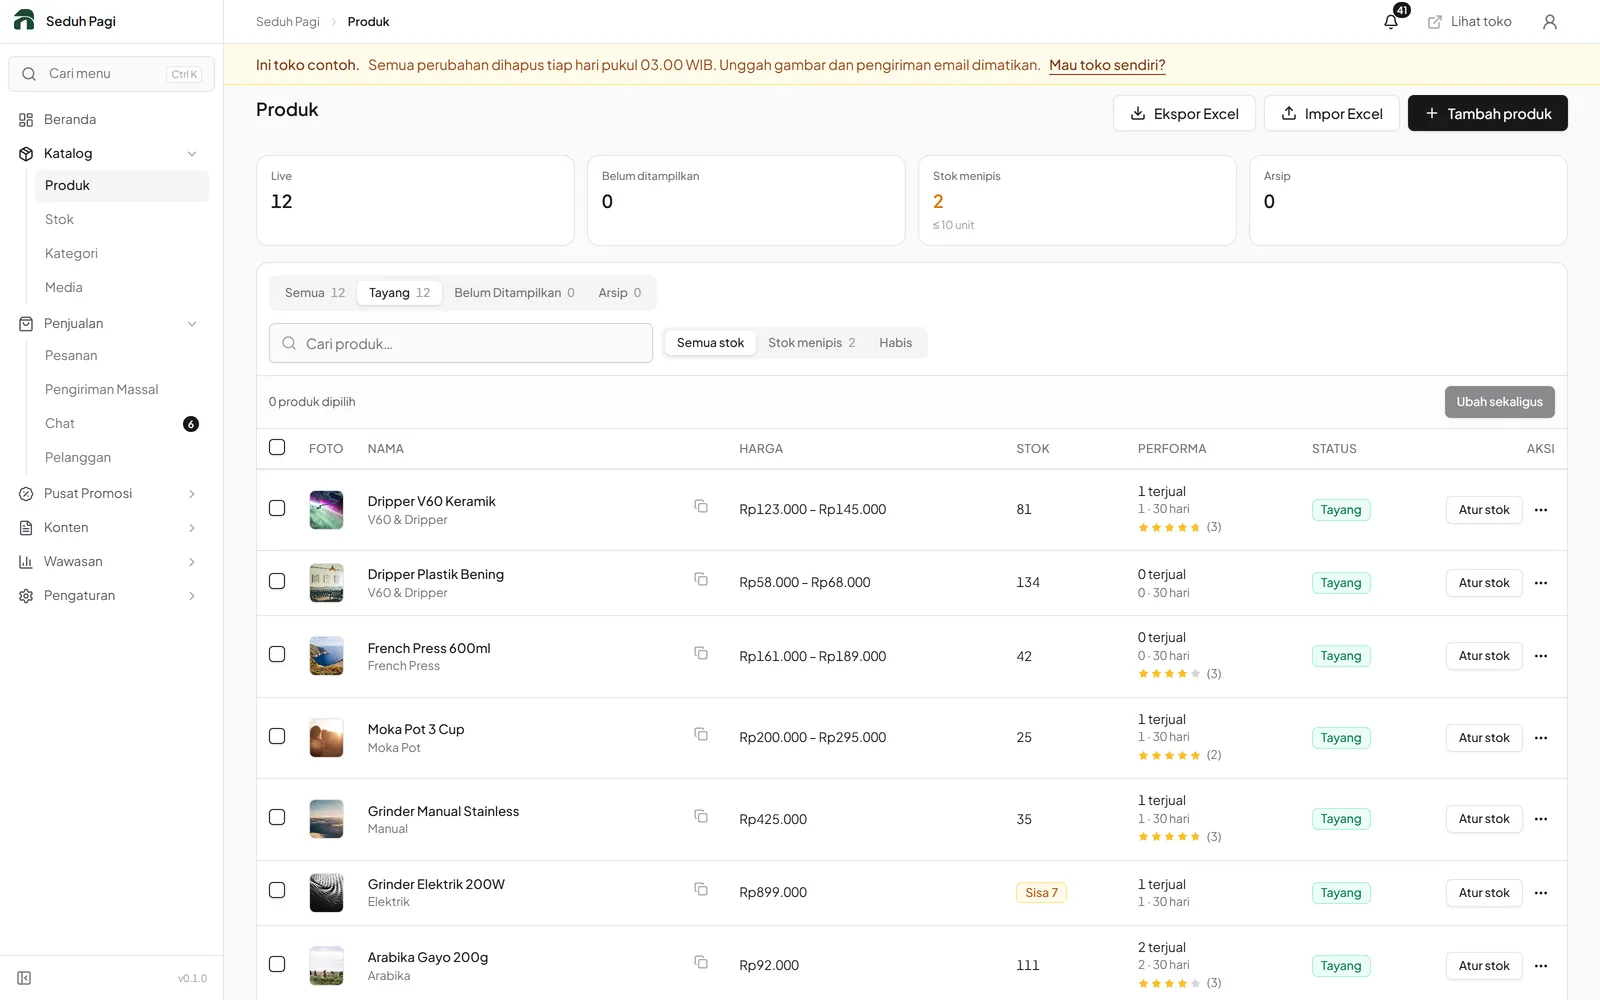This screenshot has height=1000, width=1600.
Task: Expand the Pengaturan sidebar section
Action: coord(192,596)
